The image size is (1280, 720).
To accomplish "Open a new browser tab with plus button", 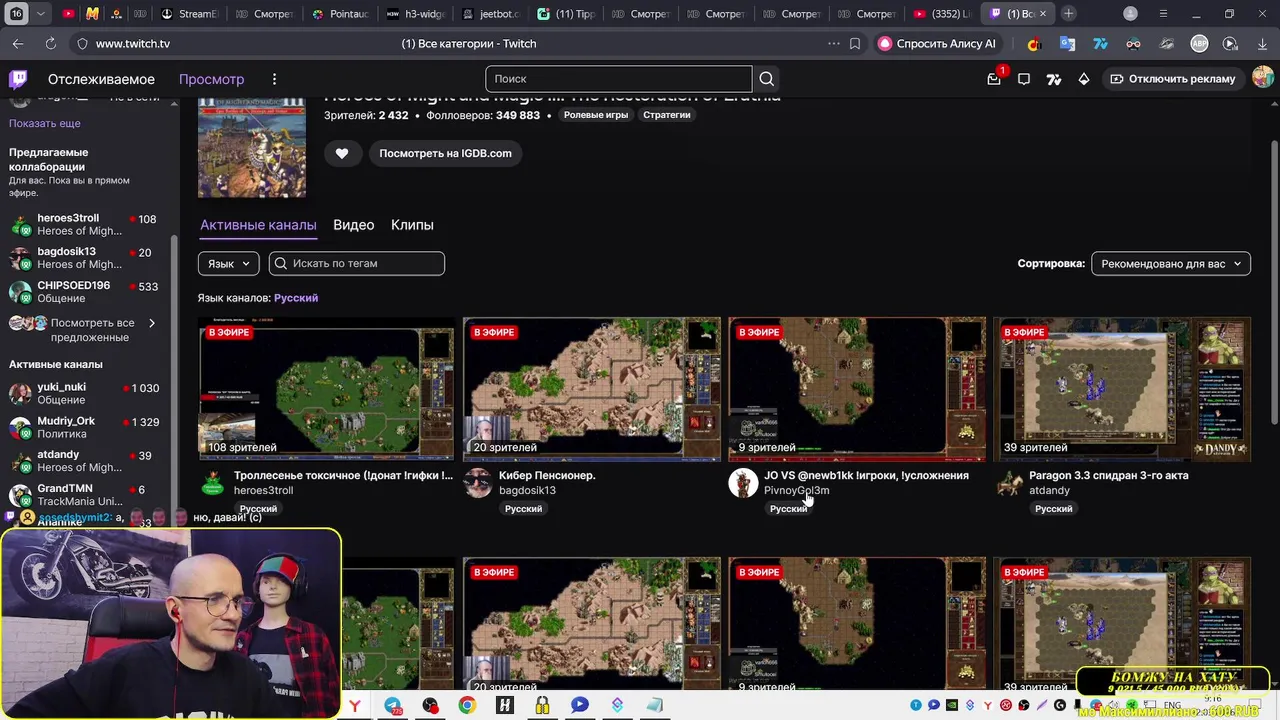I will pyautogui.click(x=1069, y=14).
